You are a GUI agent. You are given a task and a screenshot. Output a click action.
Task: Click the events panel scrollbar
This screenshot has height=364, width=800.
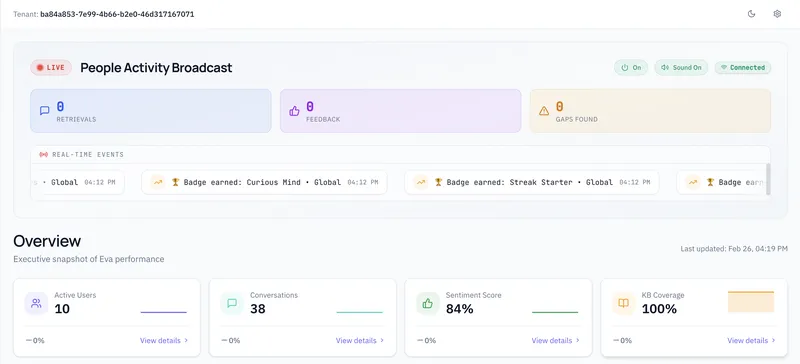click(768, 179)
